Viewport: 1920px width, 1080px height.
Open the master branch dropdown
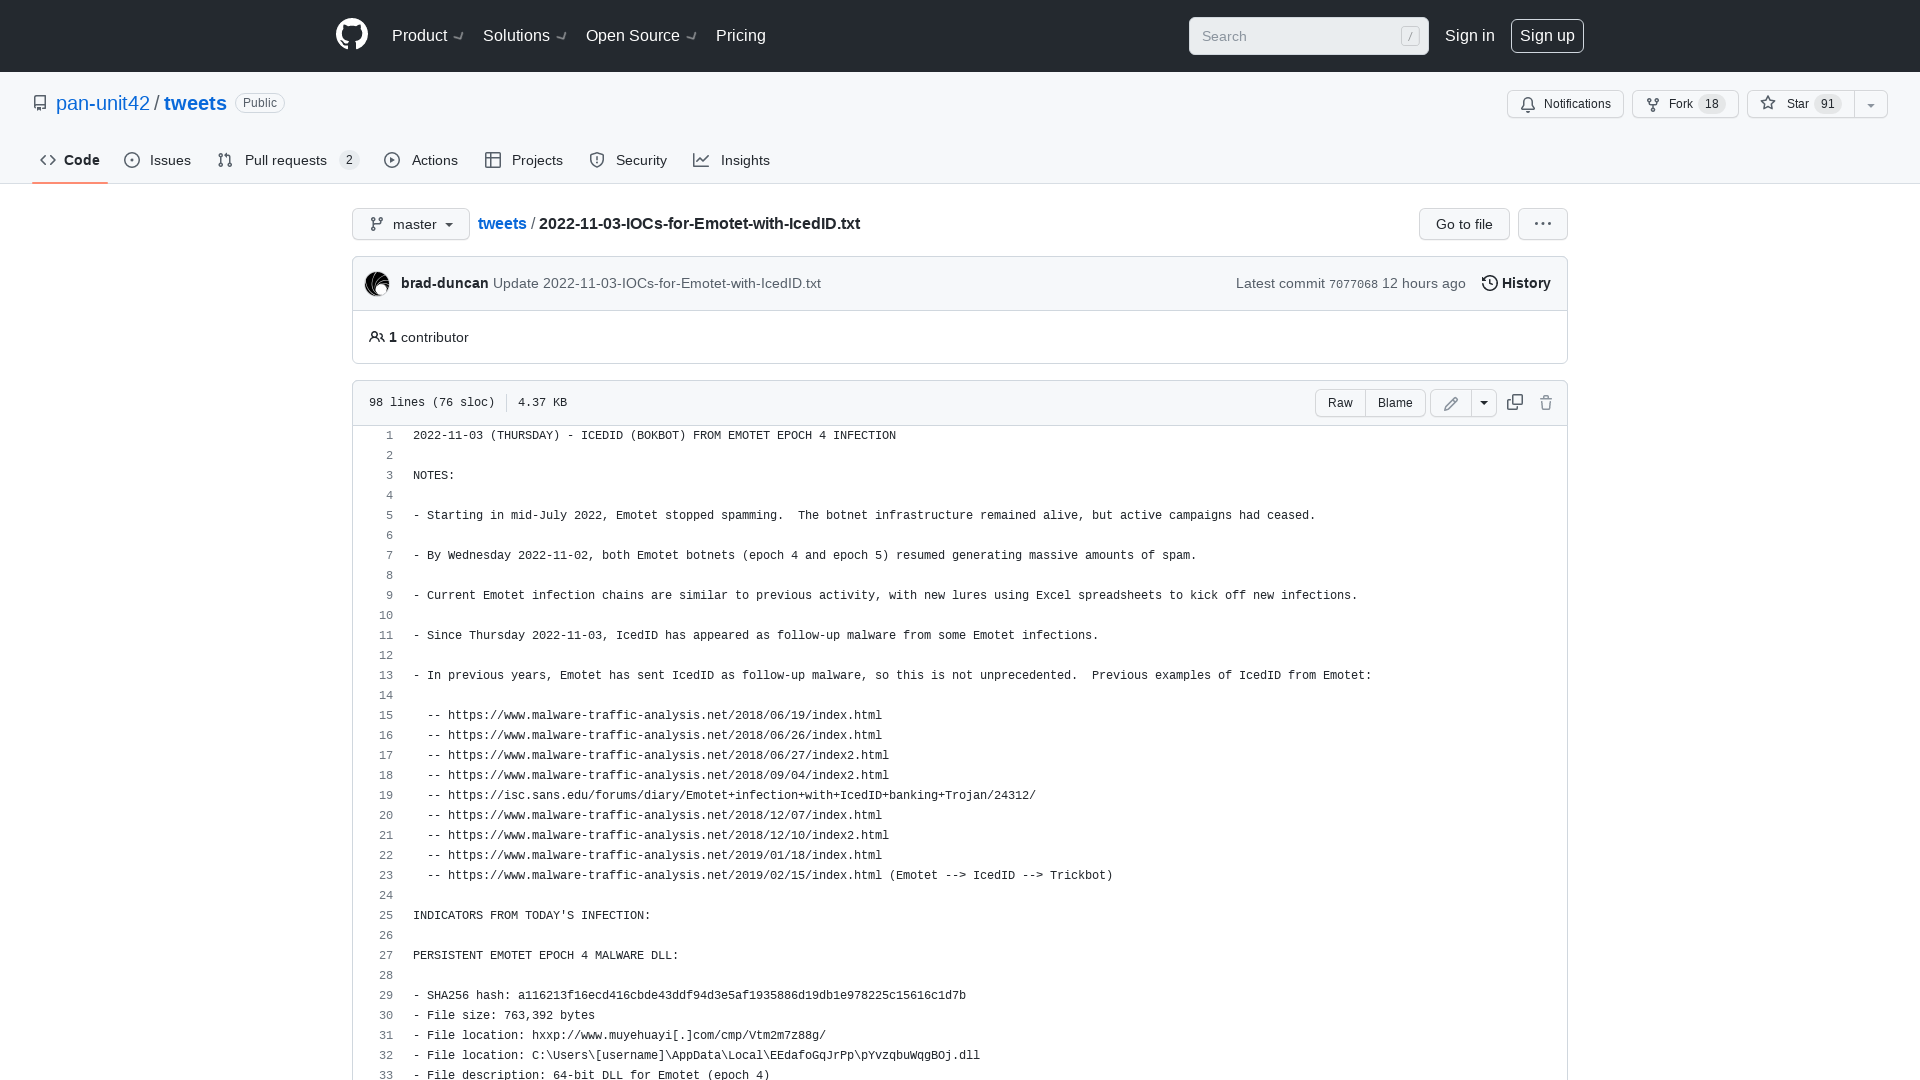tap(410, 224)
